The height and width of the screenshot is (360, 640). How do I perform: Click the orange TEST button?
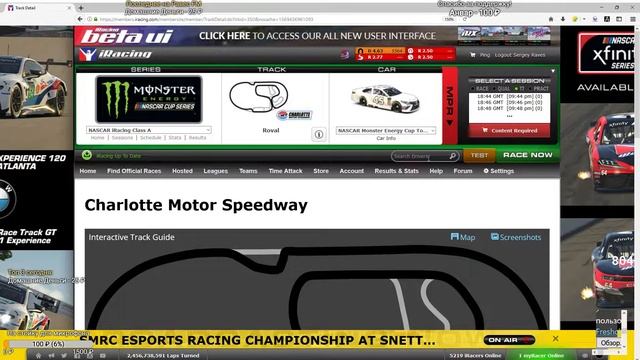479,156
